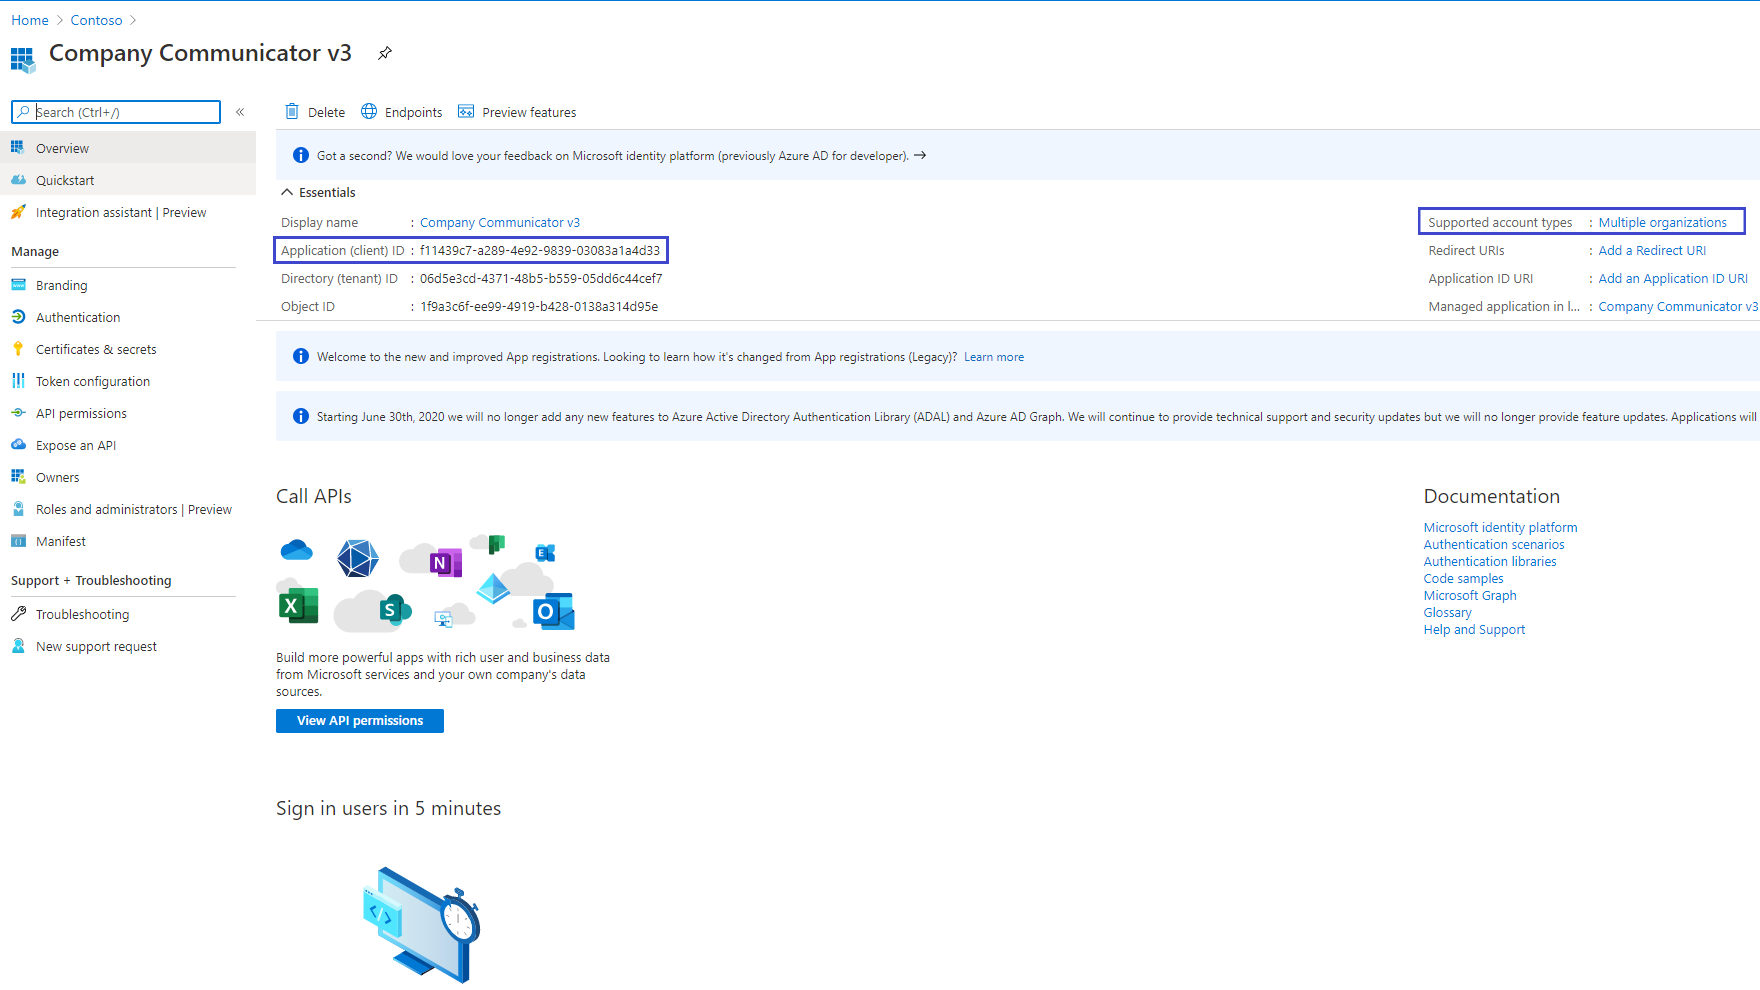Open the Overview menu item
Image resolution: width=1760 pixels, height=990 pixels.
[128, 148]
